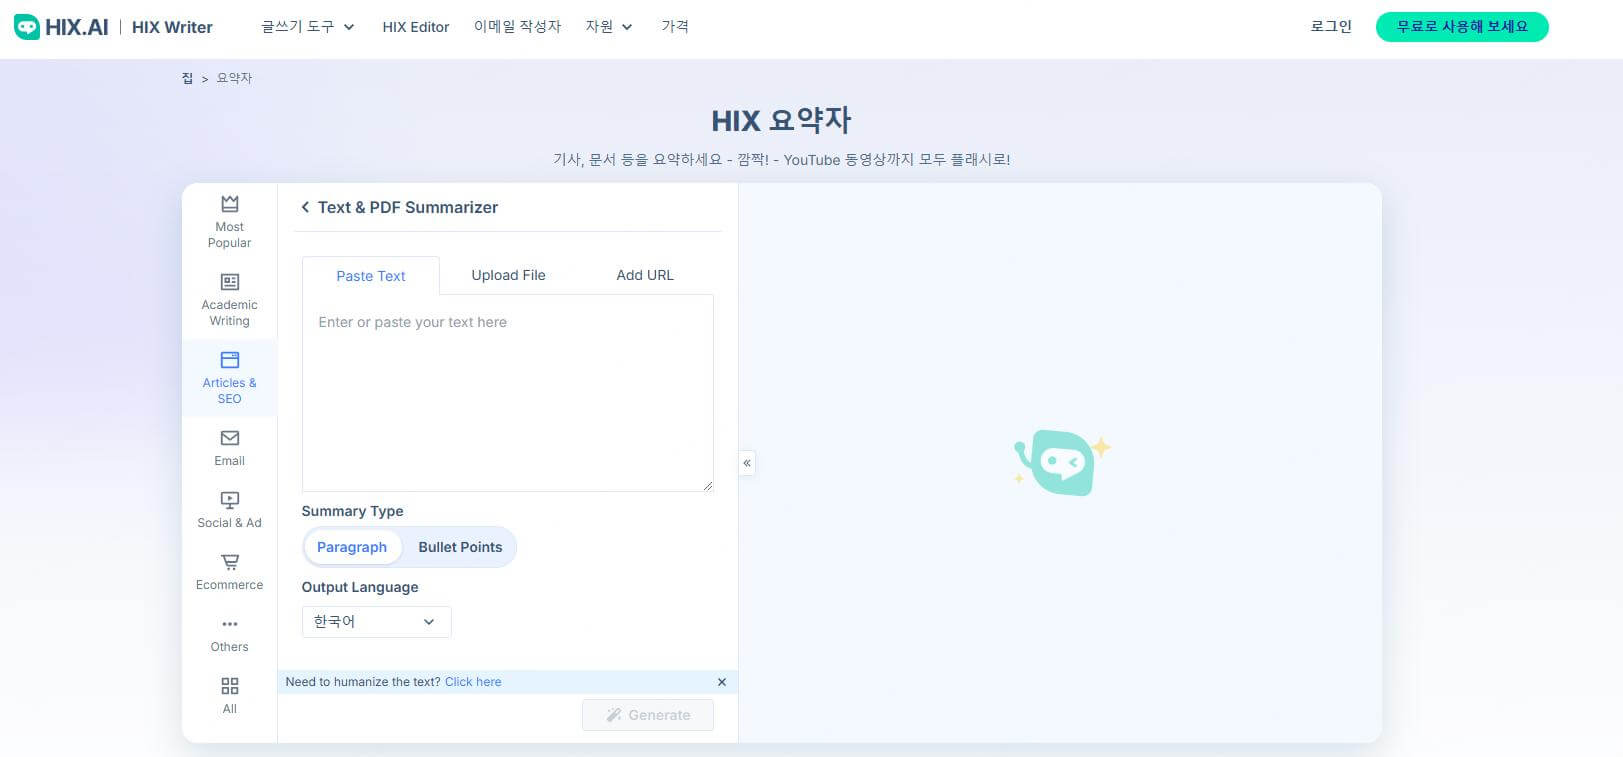Open HIX Editor from the top menu
The height and width of the screenshot is (757, 1623).
pyautogui.click(x=416, y=27)
